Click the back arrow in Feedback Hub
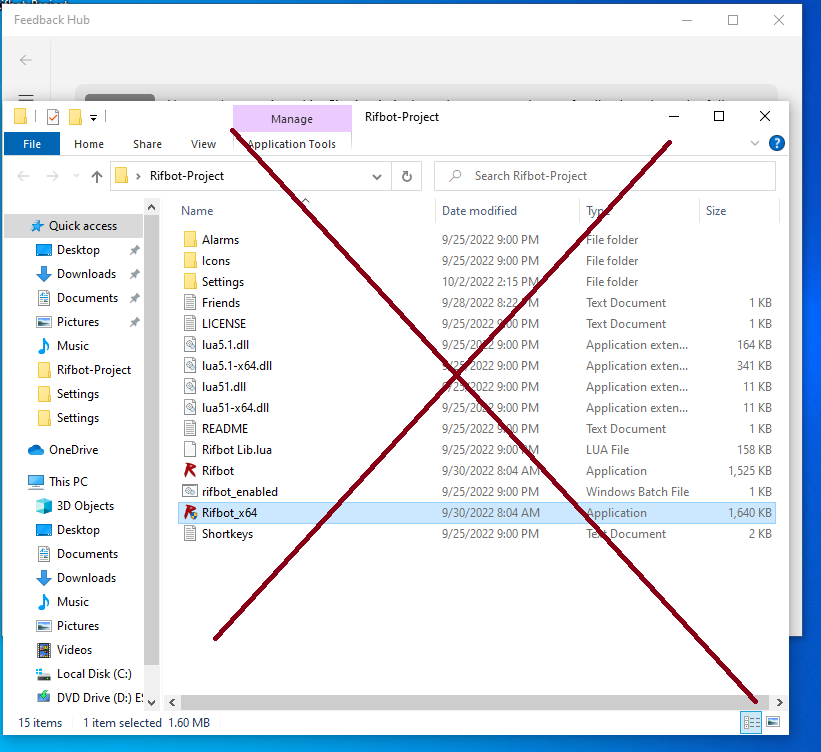The height and width of the screenshot is (752, 821). [26, 60]
